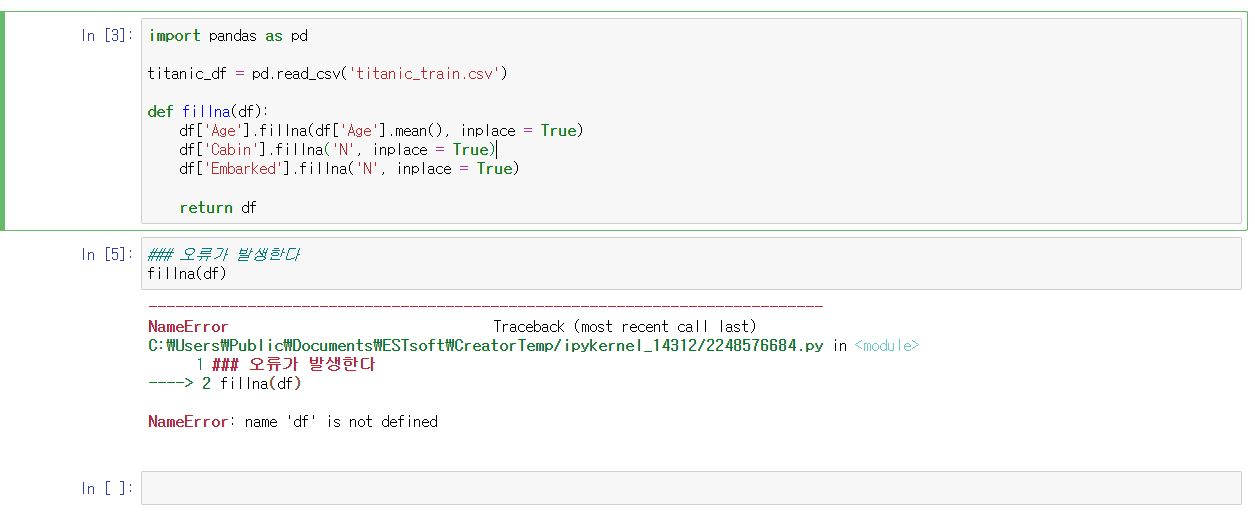
Task: Click the red NameError heading above the traceback
Action: click(188, 327)
